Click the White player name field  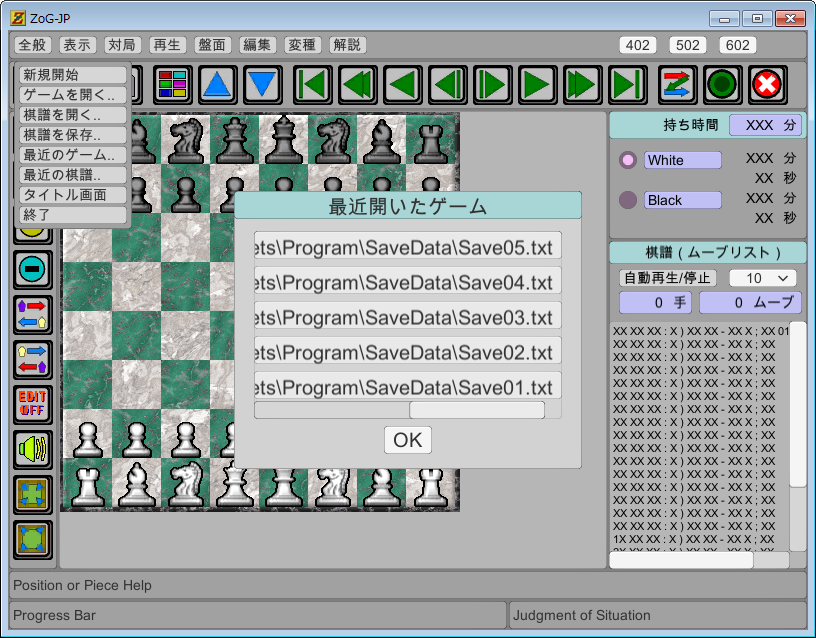(683, 160)
